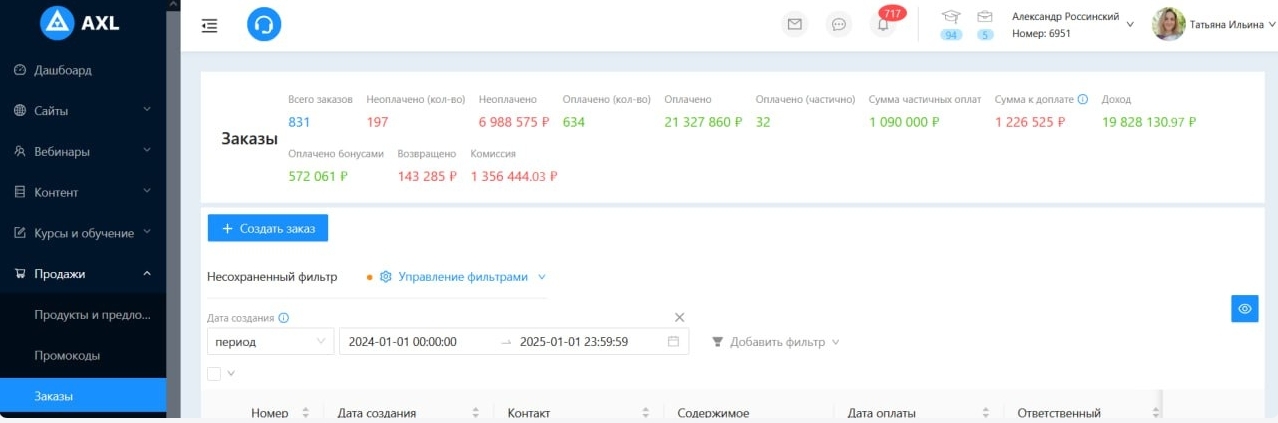Click Доход value 19 828 130.97 ₽
The height and width of the screenshot is (423, 1278).
(1149, 122)
